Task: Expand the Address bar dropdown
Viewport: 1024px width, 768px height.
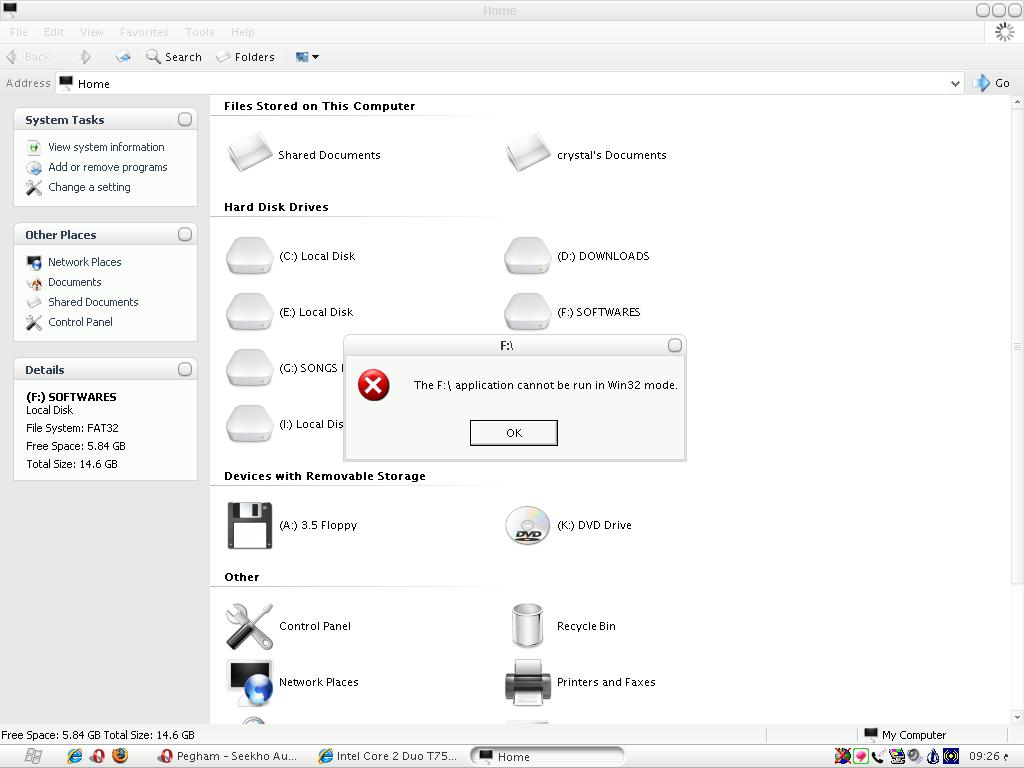Action: click(954, 84)
